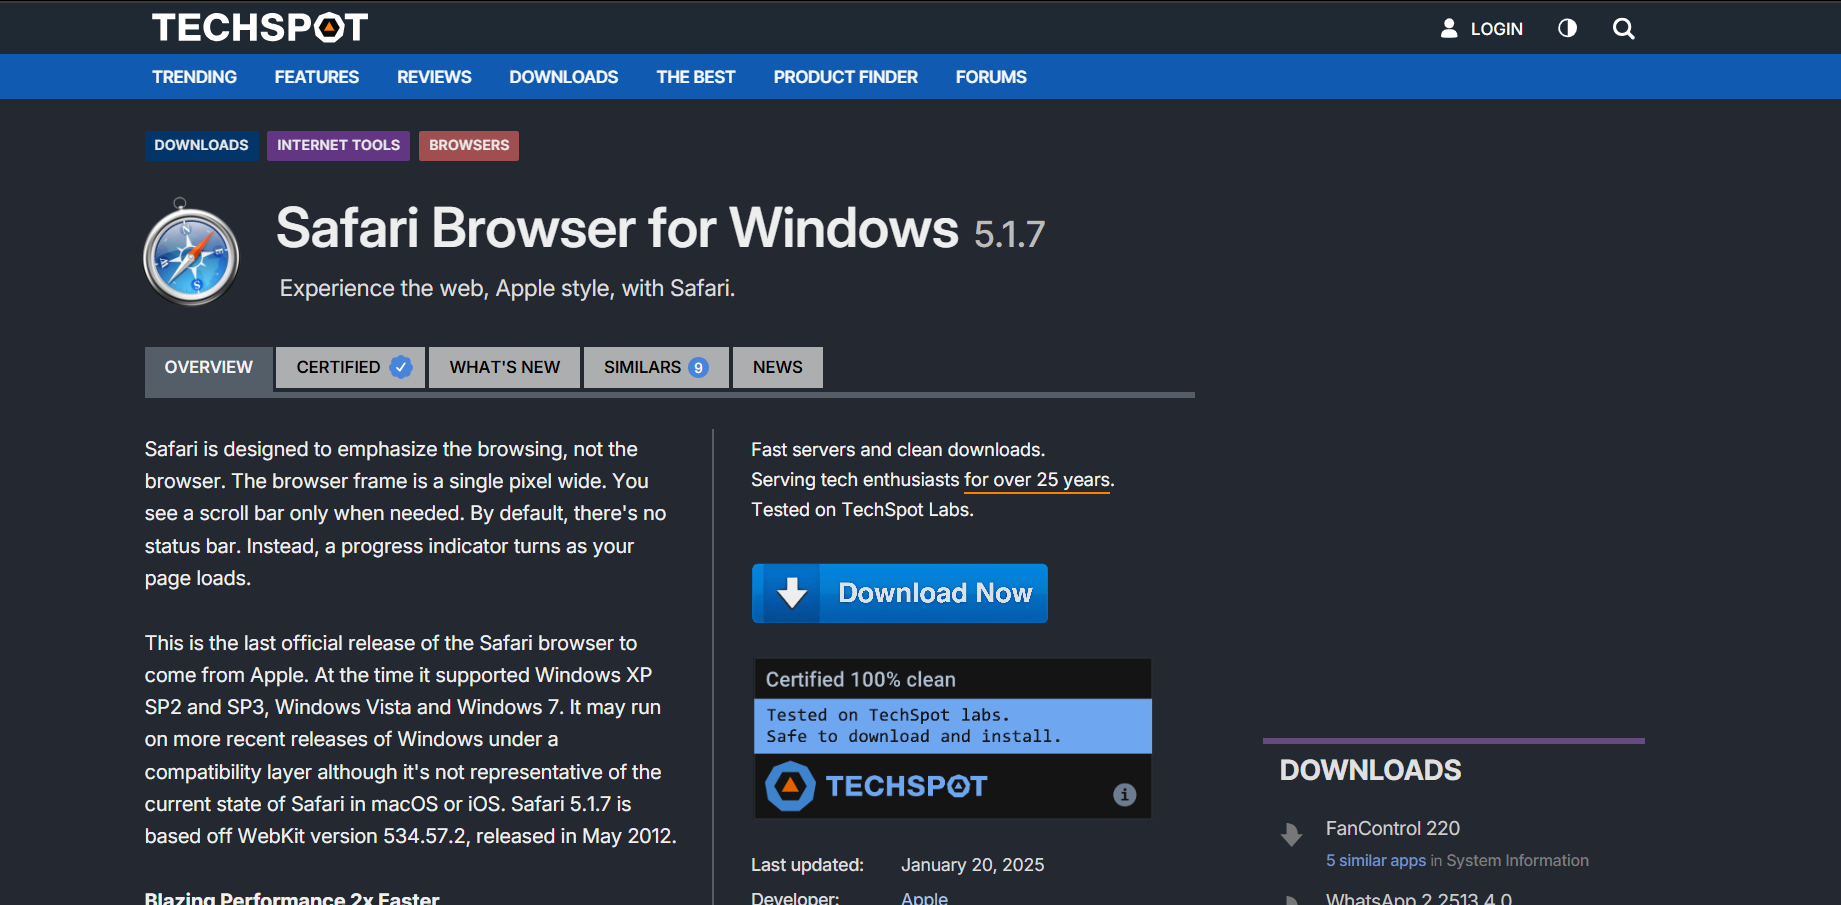The height and width of the screenshot is (905, 1841).
Task: Expand the SIMILARS tab showing 9 items
Action: [x=656, y=367]
